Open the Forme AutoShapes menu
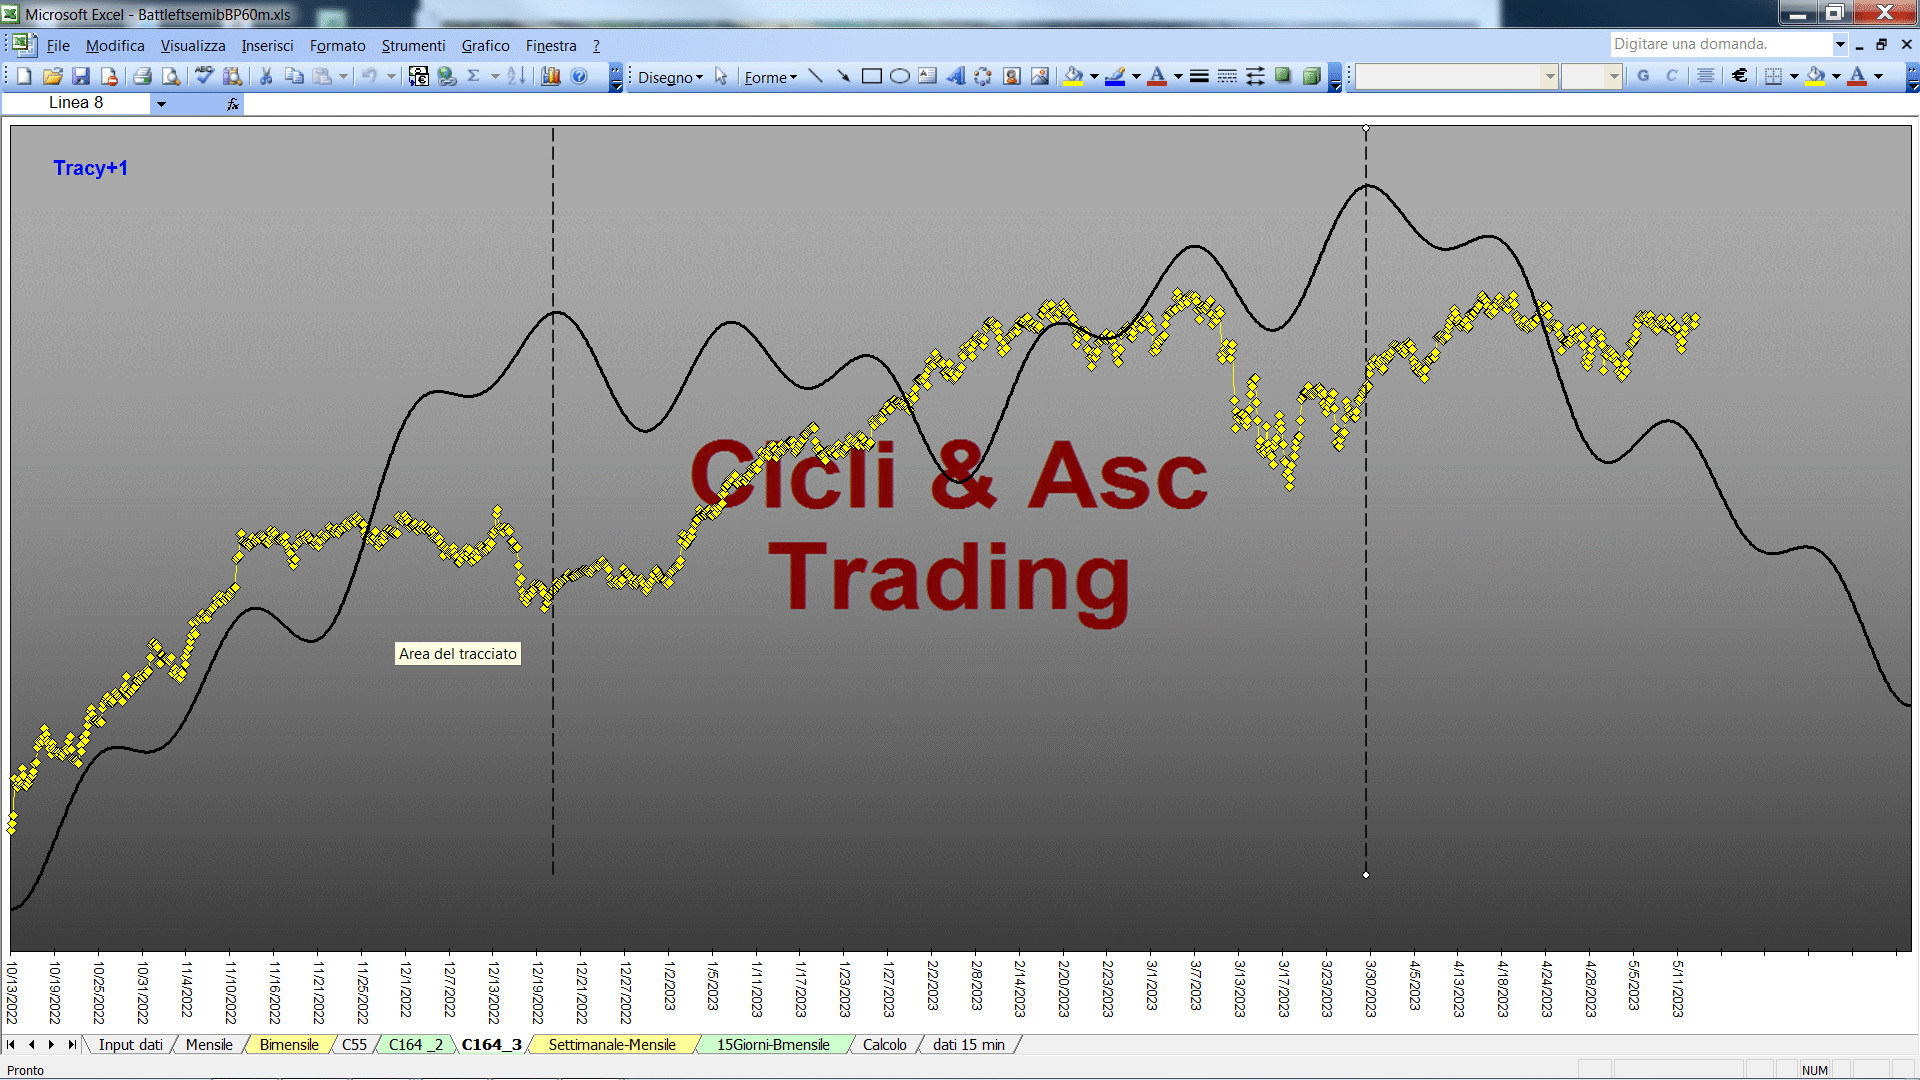This screenshot has height=1080, width=1920. tap(770, 77)
